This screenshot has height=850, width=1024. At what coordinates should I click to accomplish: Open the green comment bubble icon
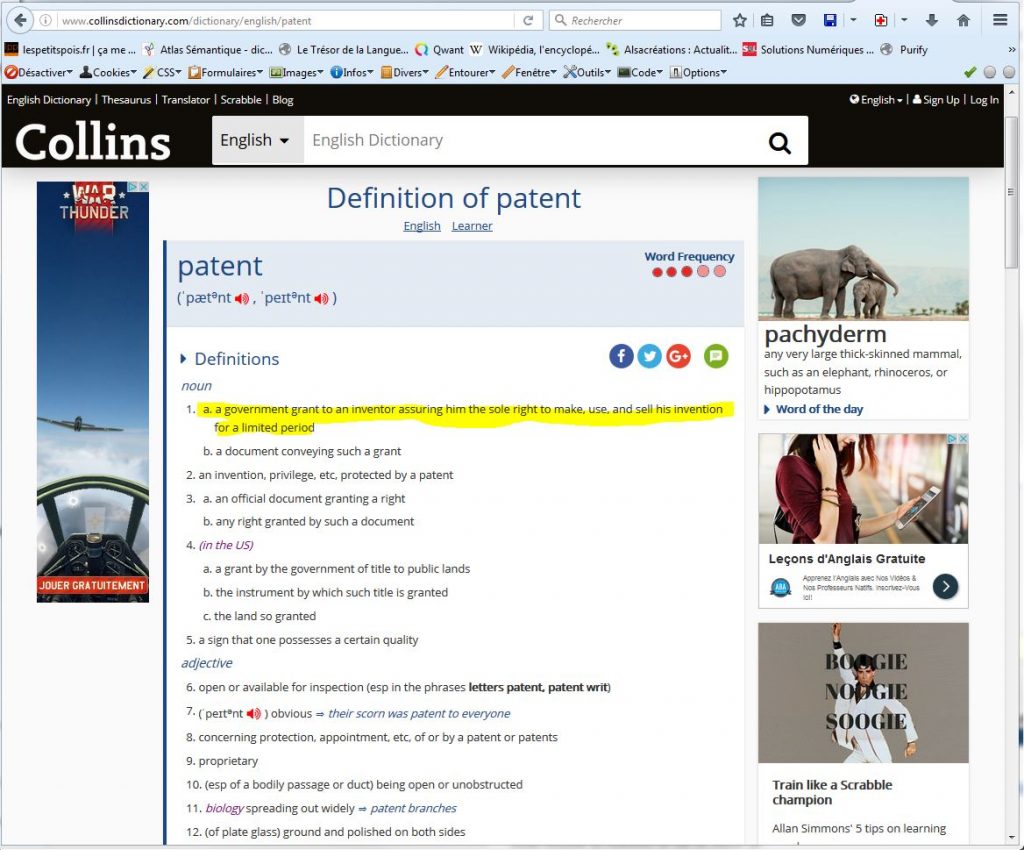click(x=716, y=356)
